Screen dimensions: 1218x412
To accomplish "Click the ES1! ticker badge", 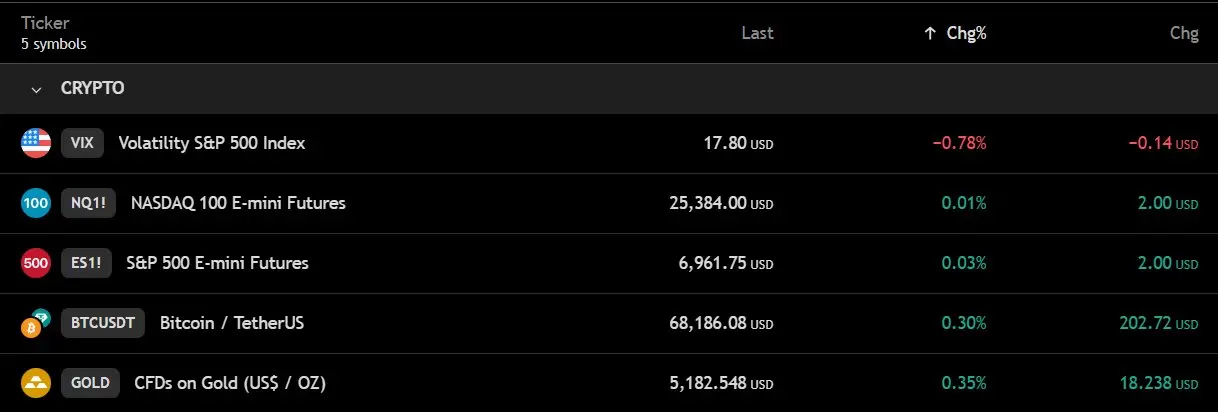I will pyautogui.click(x=86, y=263).
